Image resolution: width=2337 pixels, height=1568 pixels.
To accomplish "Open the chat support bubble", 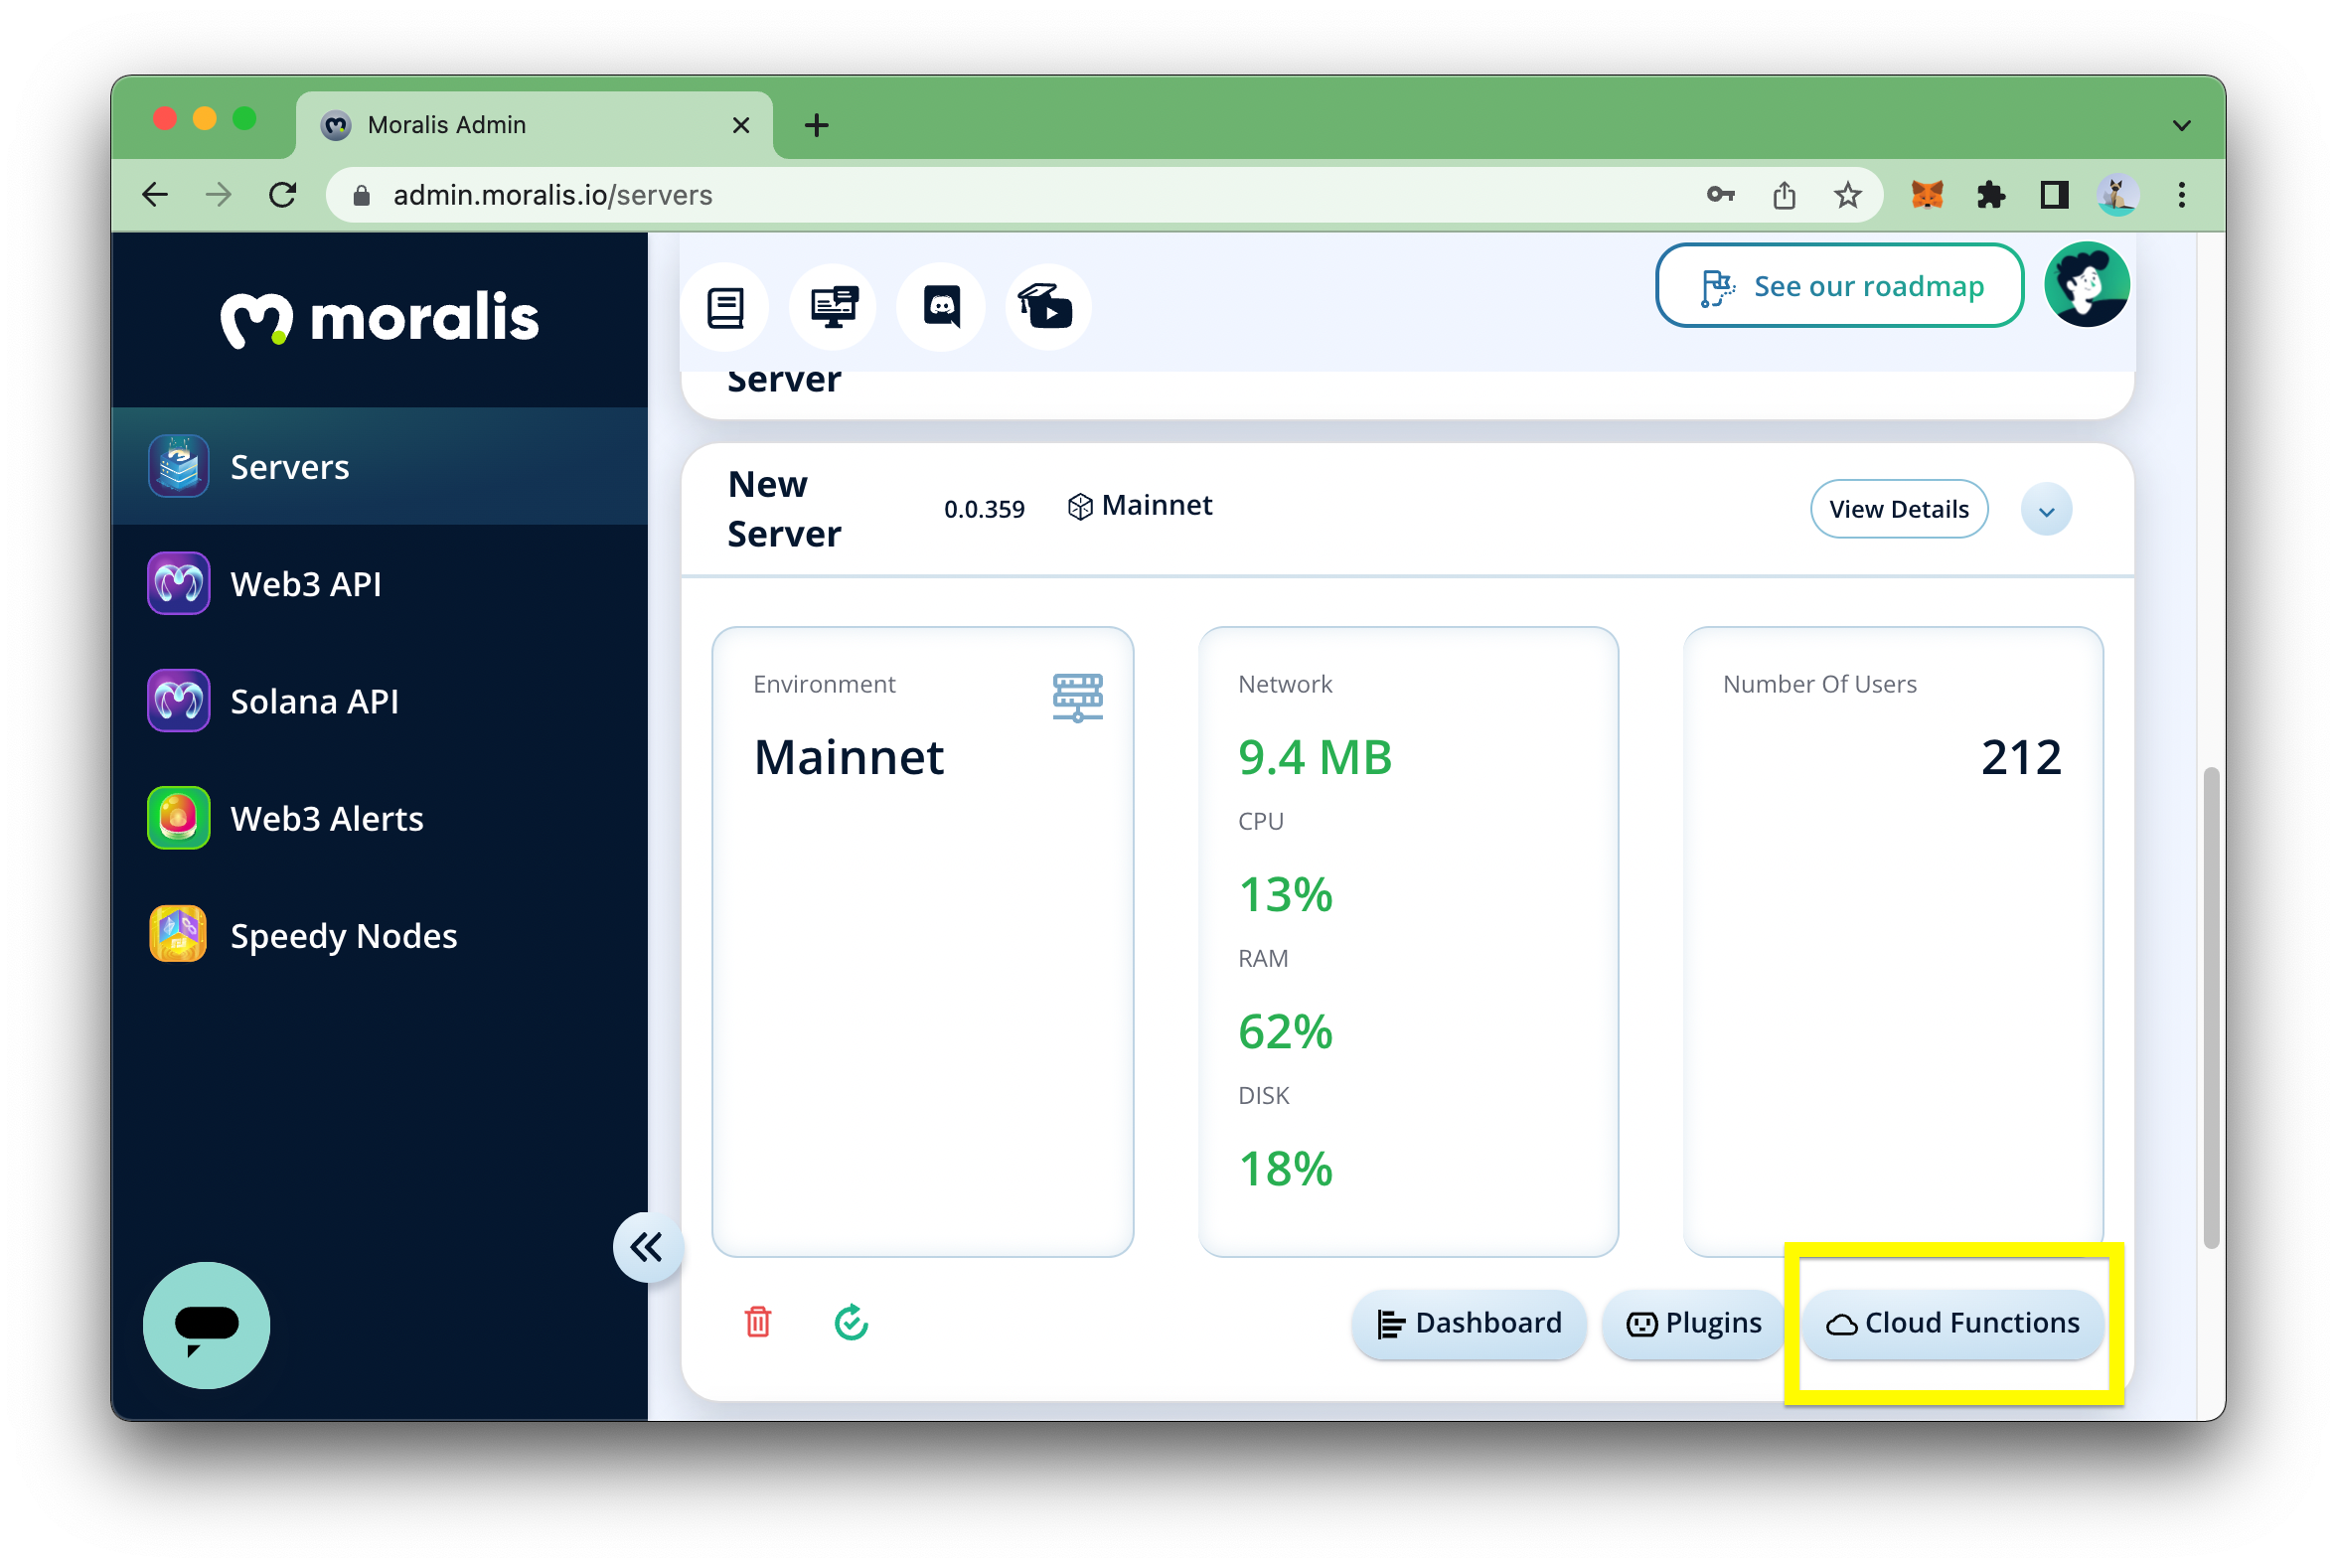I will pyautogui.click(x=207, y=1325).
